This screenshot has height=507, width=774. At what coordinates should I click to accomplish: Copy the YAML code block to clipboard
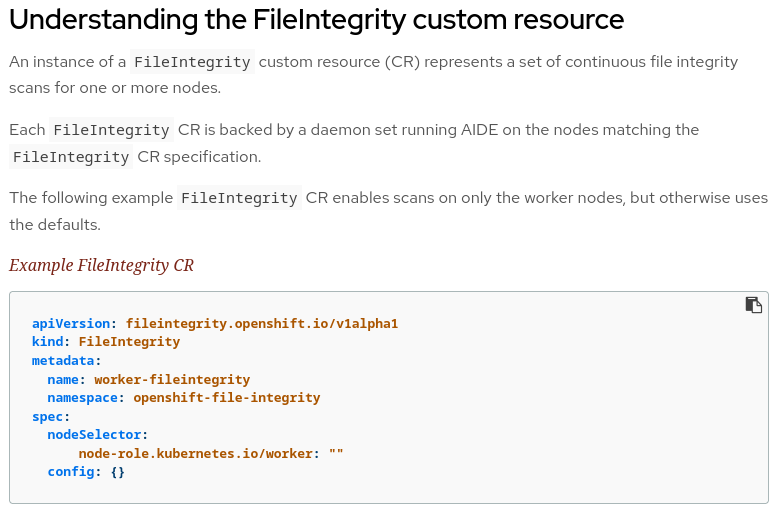(753, 305)
